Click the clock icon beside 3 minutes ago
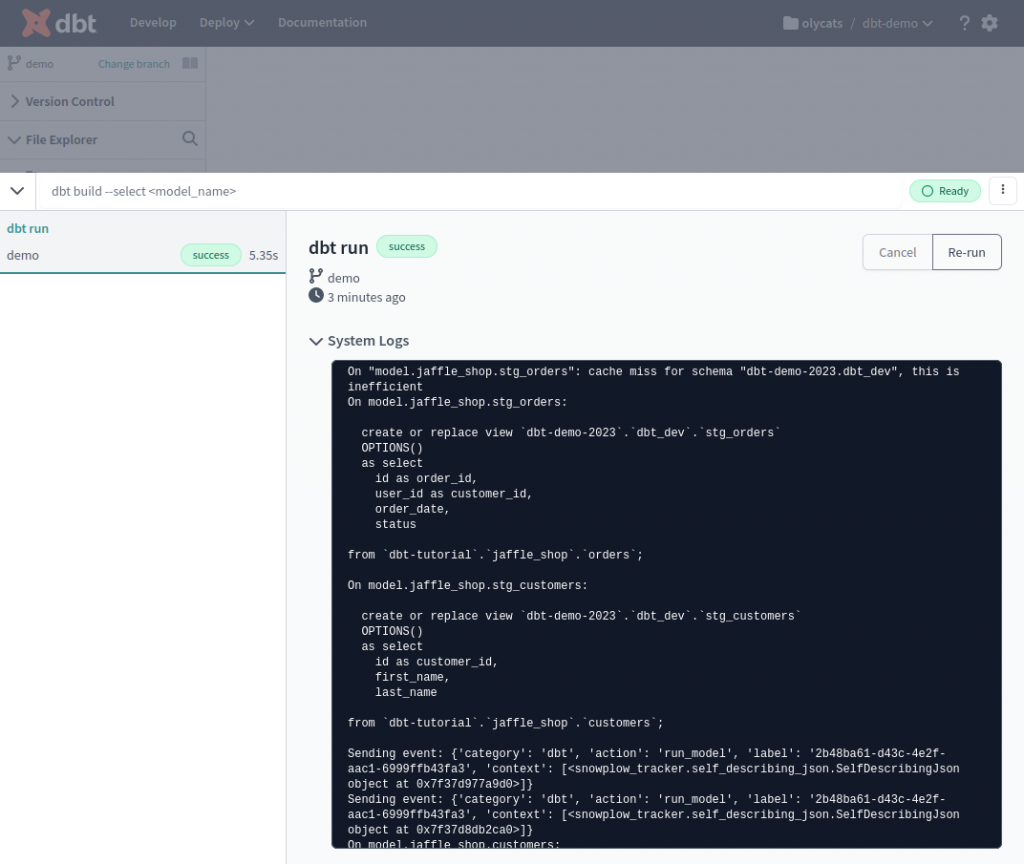The image size is (1024, 864). [x=316, y=295]
